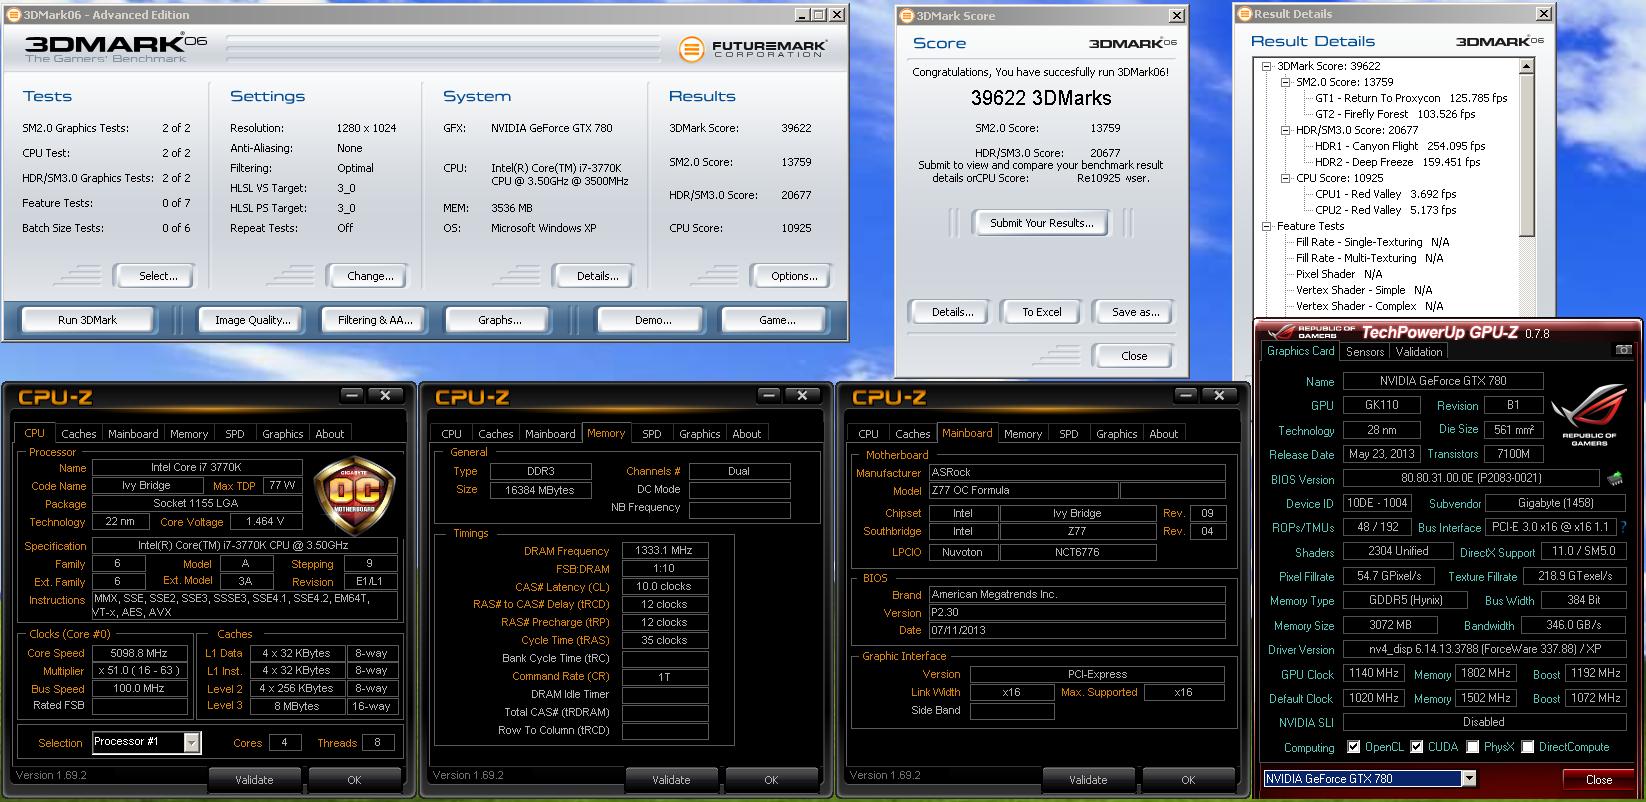
Task: Toggle the OpenCL checkbox in GPU-Z
Action: pyautogui.click(x=1353, y=747)
